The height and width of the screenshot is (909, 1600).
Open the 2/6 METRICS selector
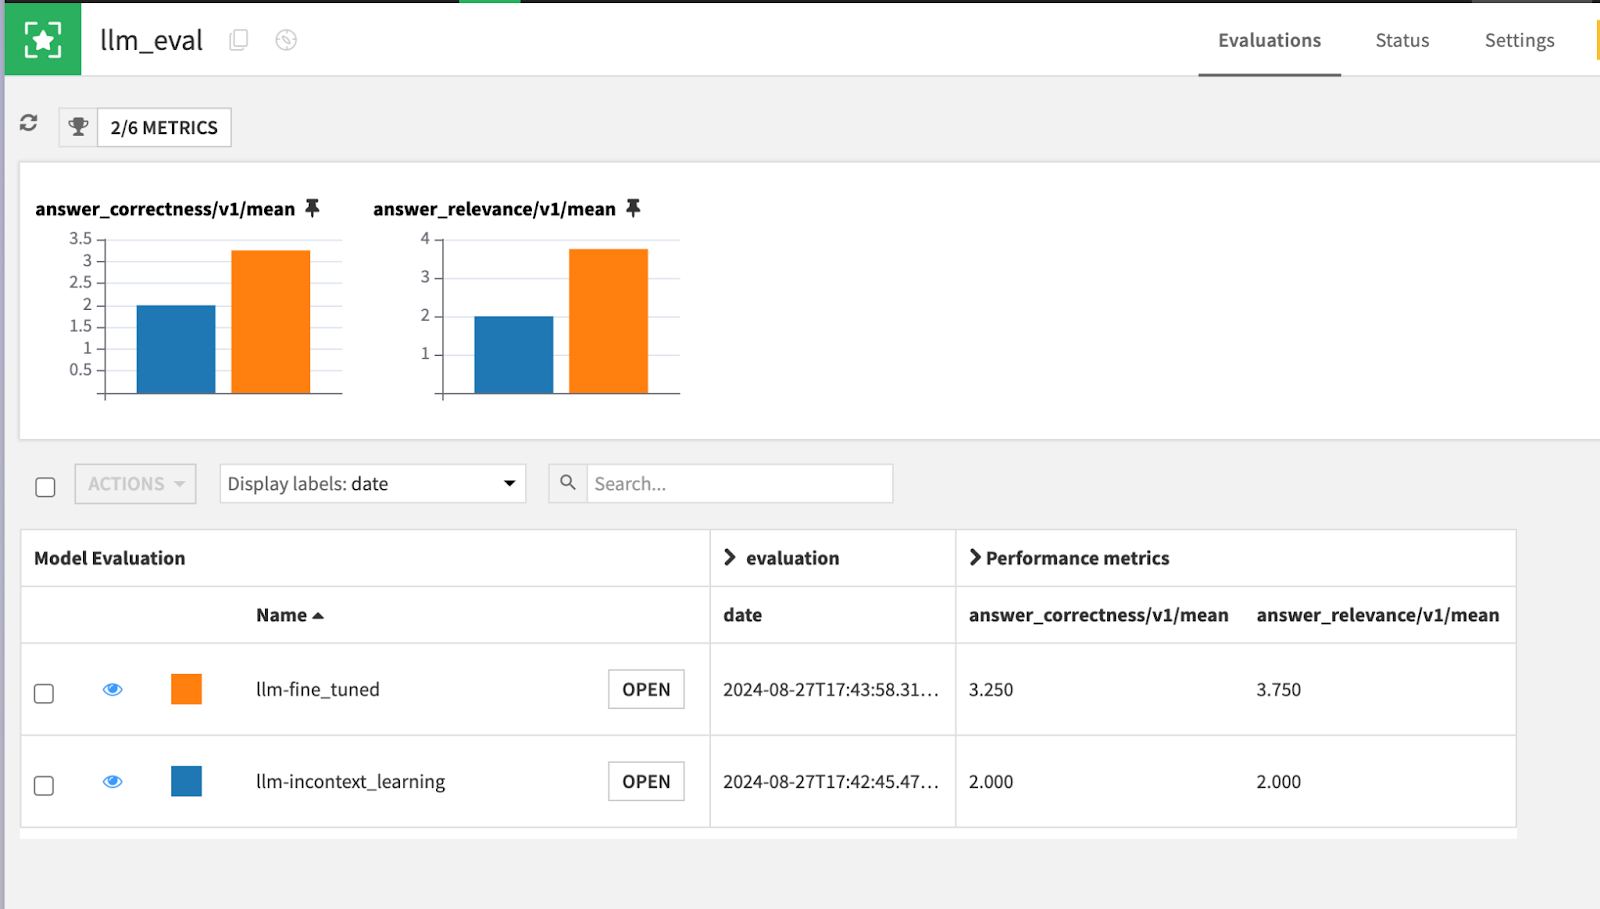(164, 127)
